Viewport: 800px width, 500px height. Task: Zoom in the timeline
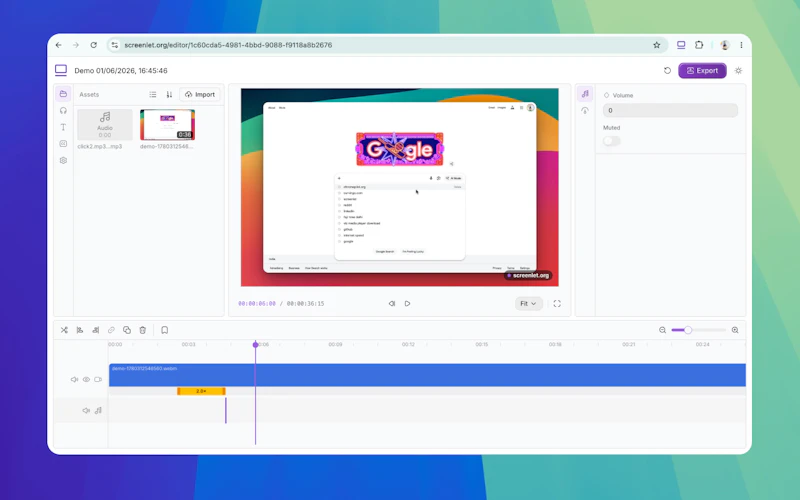point(735,330)
